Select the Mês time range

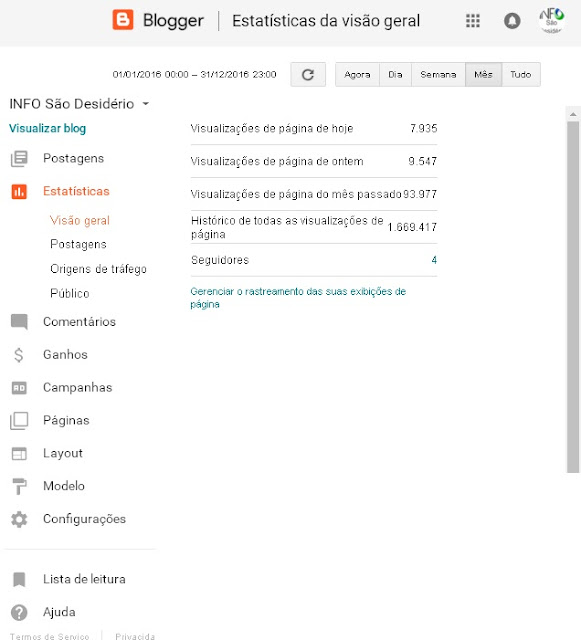point(483,74)
